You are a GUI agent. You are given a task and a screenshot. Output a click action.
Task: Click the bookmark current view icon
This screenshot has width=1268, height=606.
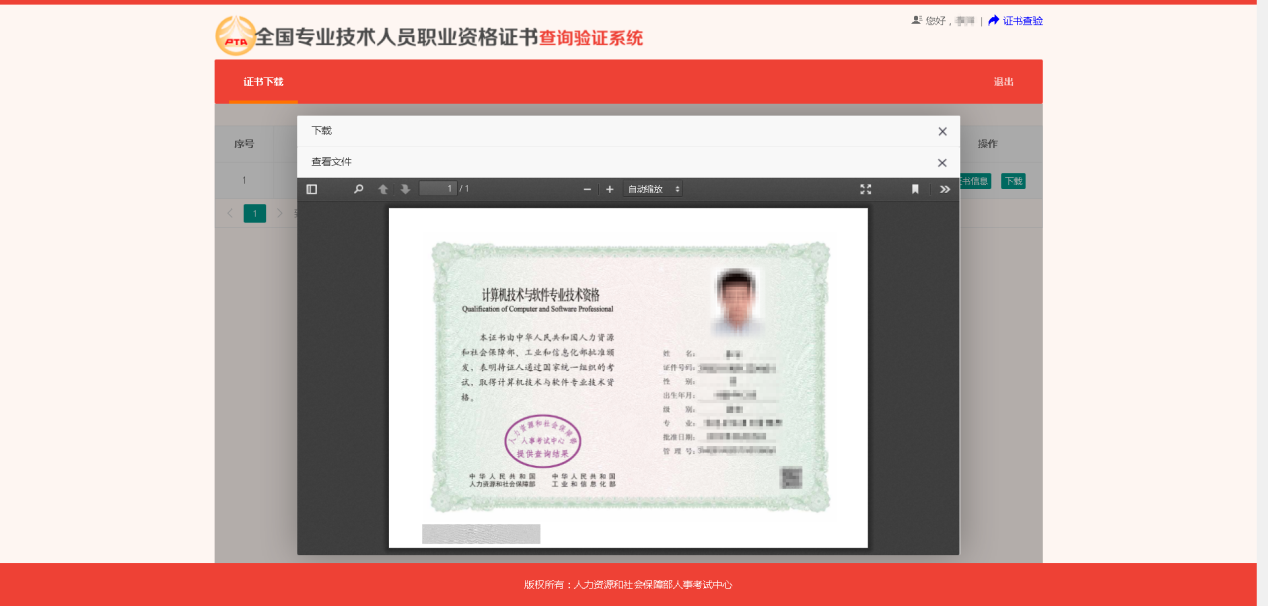click(x=914, y=189)
